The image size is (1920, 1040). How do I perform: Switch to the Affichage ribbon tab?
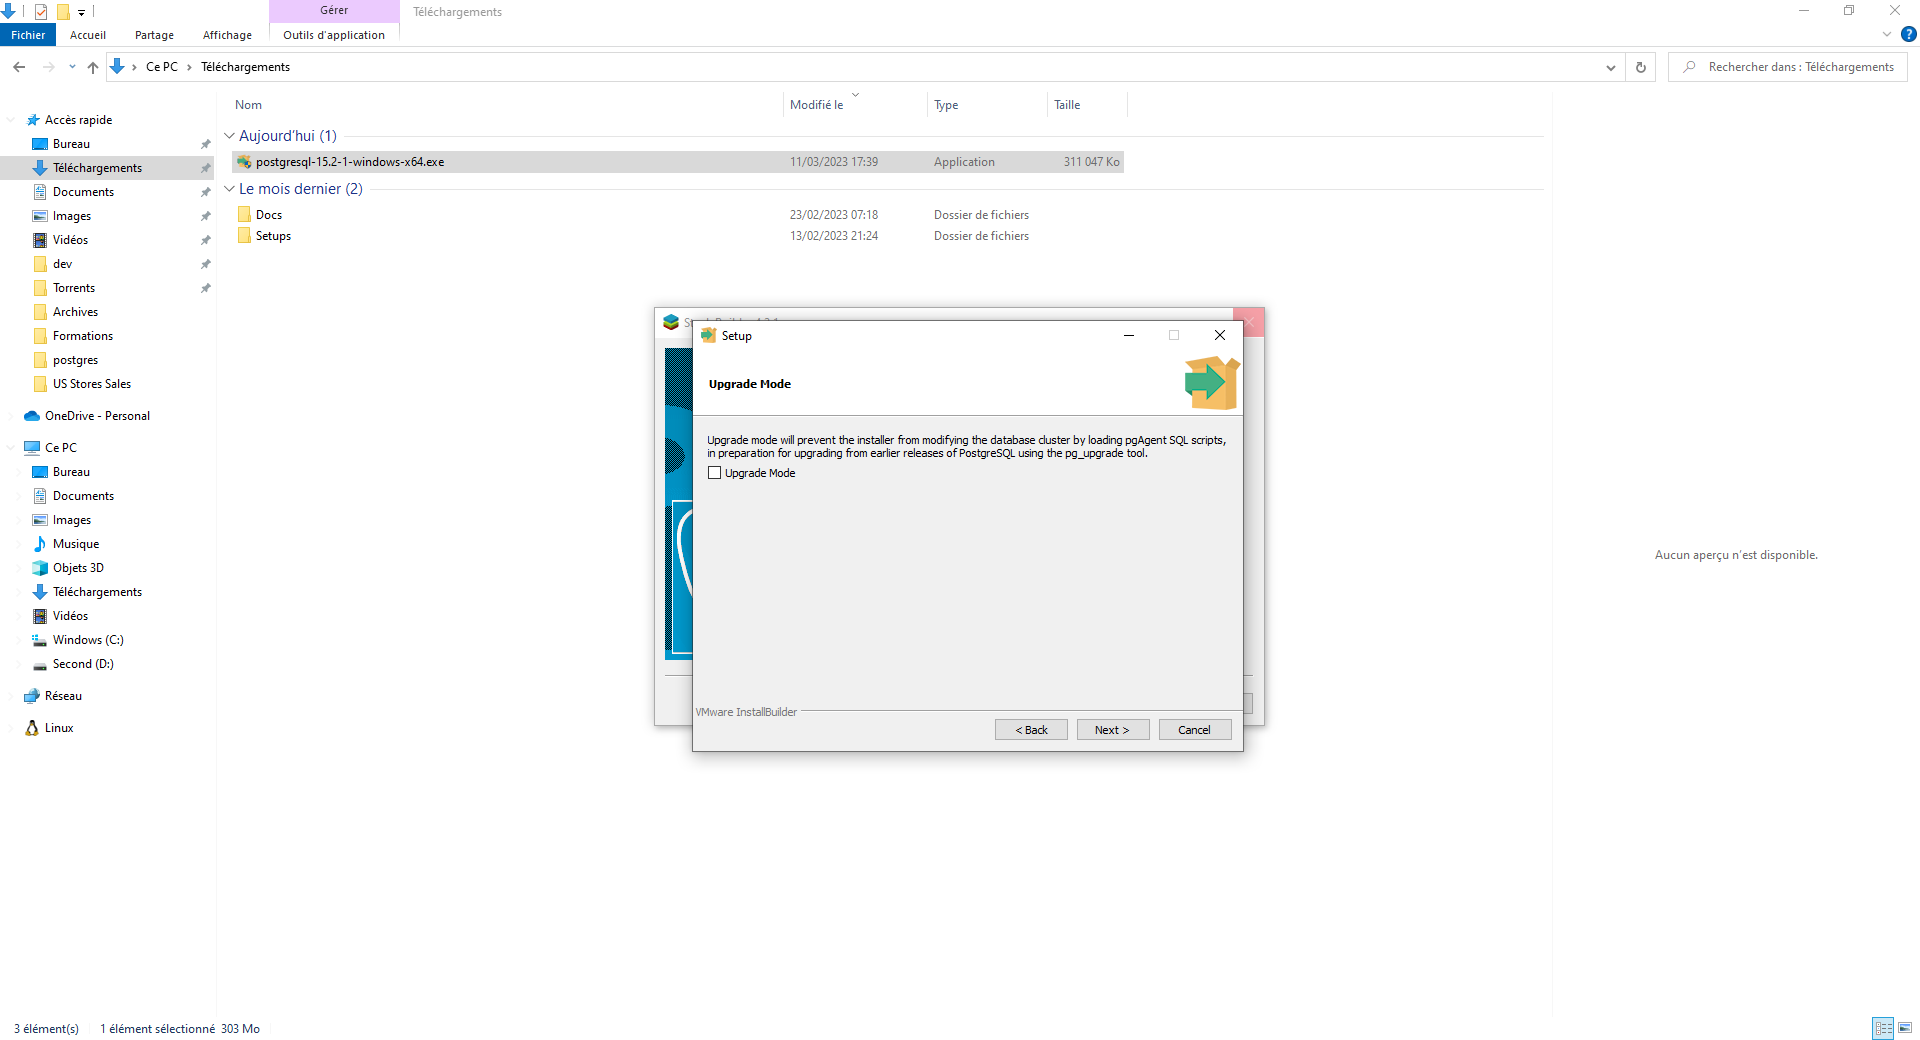click(227, 35)
